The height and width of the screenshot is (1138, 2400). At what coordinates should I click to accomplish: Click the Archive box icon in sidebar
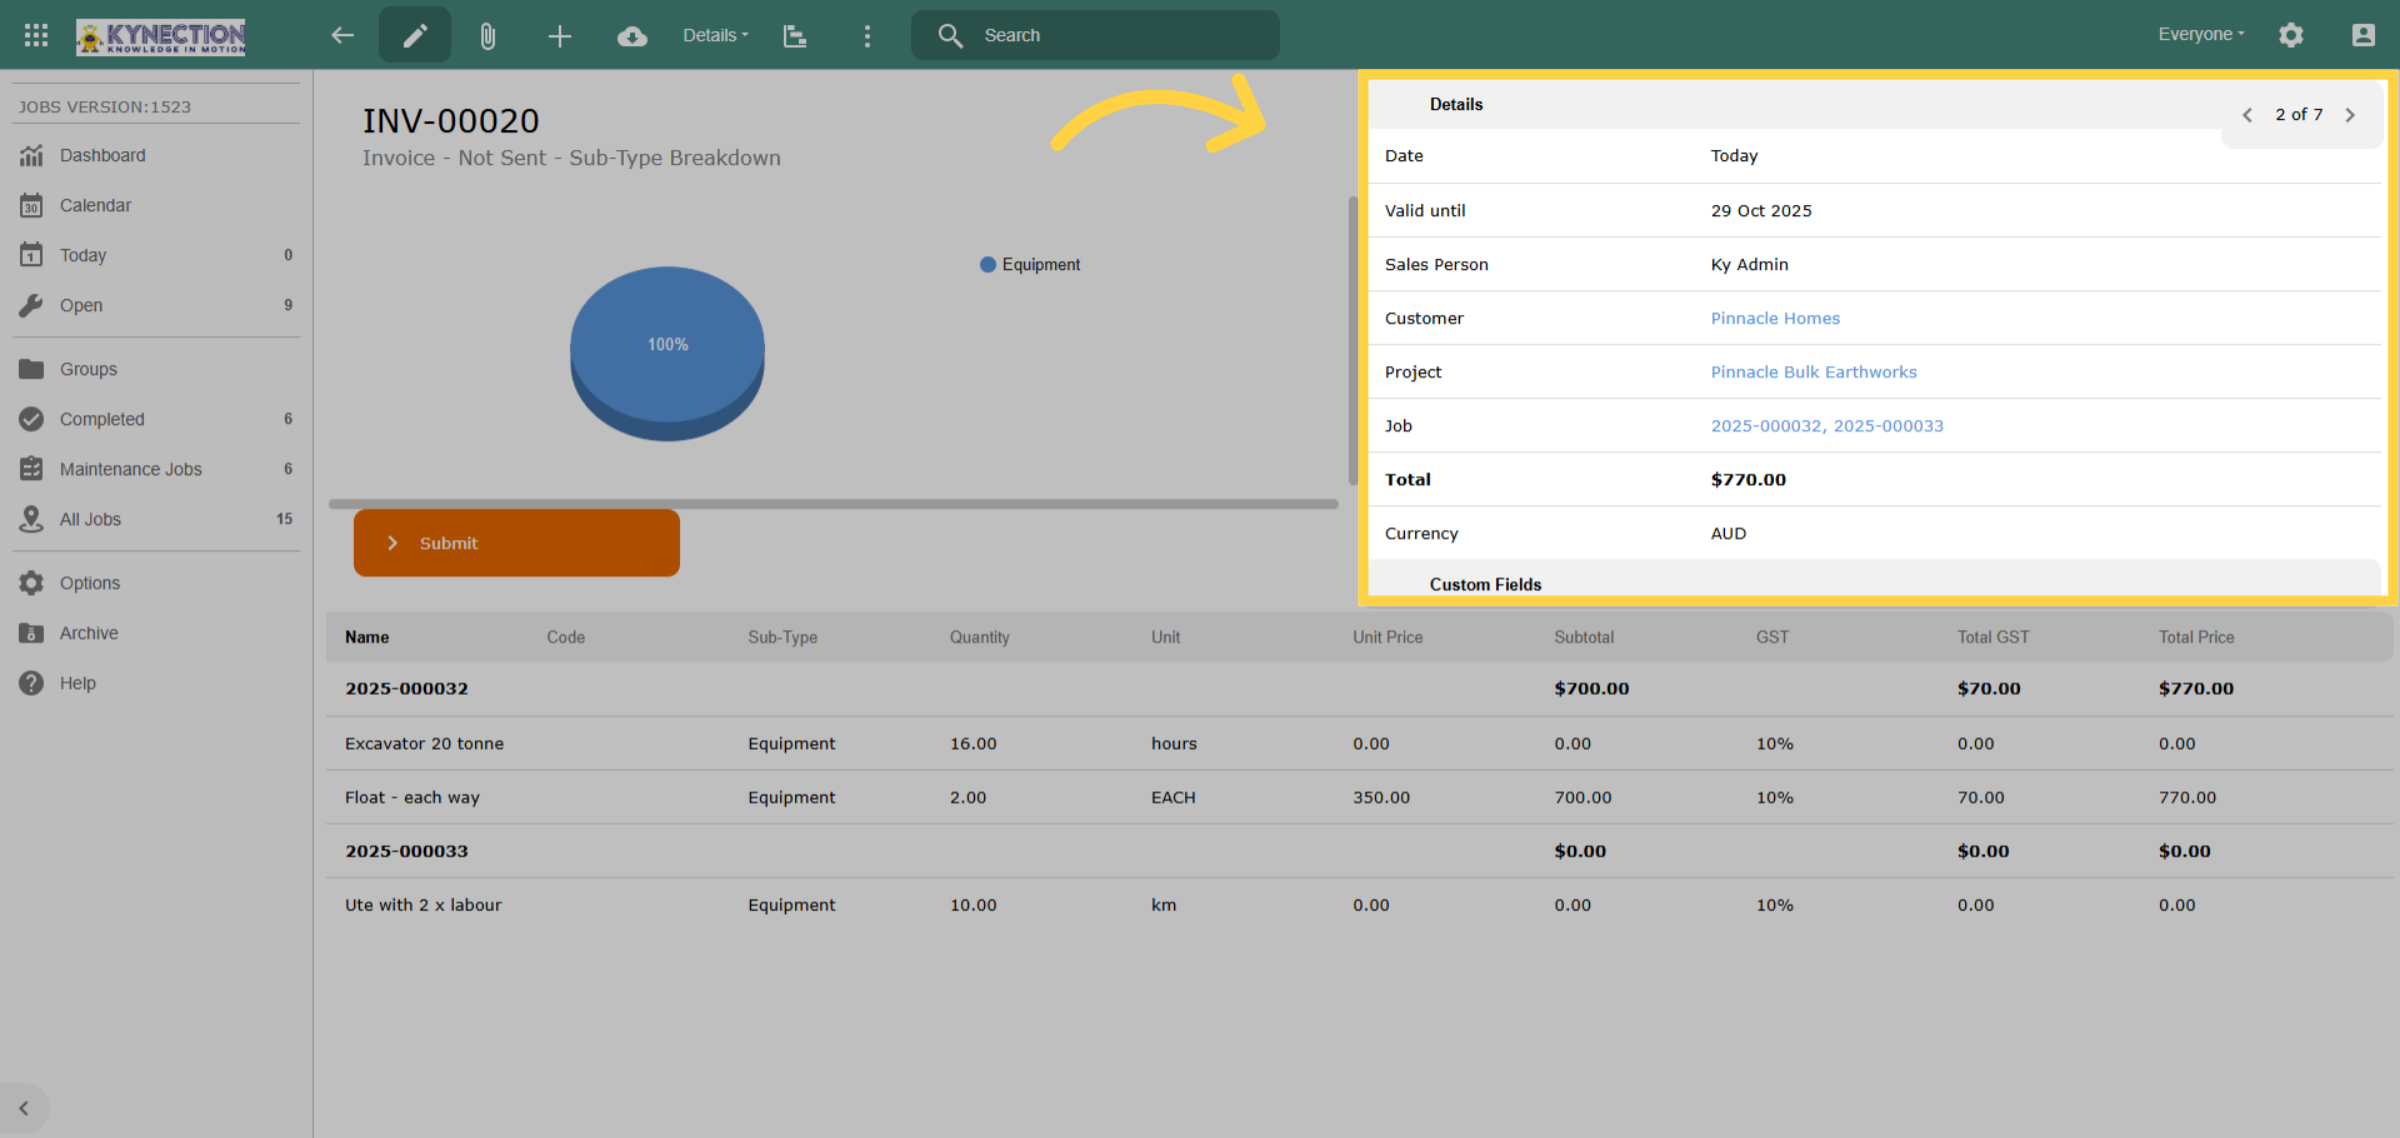pyautogui.click(x=32, y=633)
